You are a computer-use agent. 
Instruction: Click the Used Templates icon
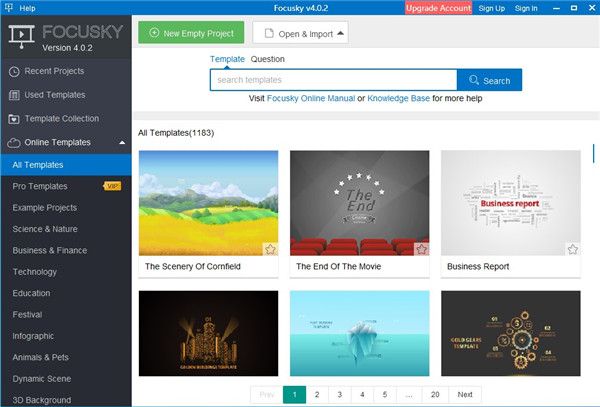pyautogui.click(x=14, y=95)
